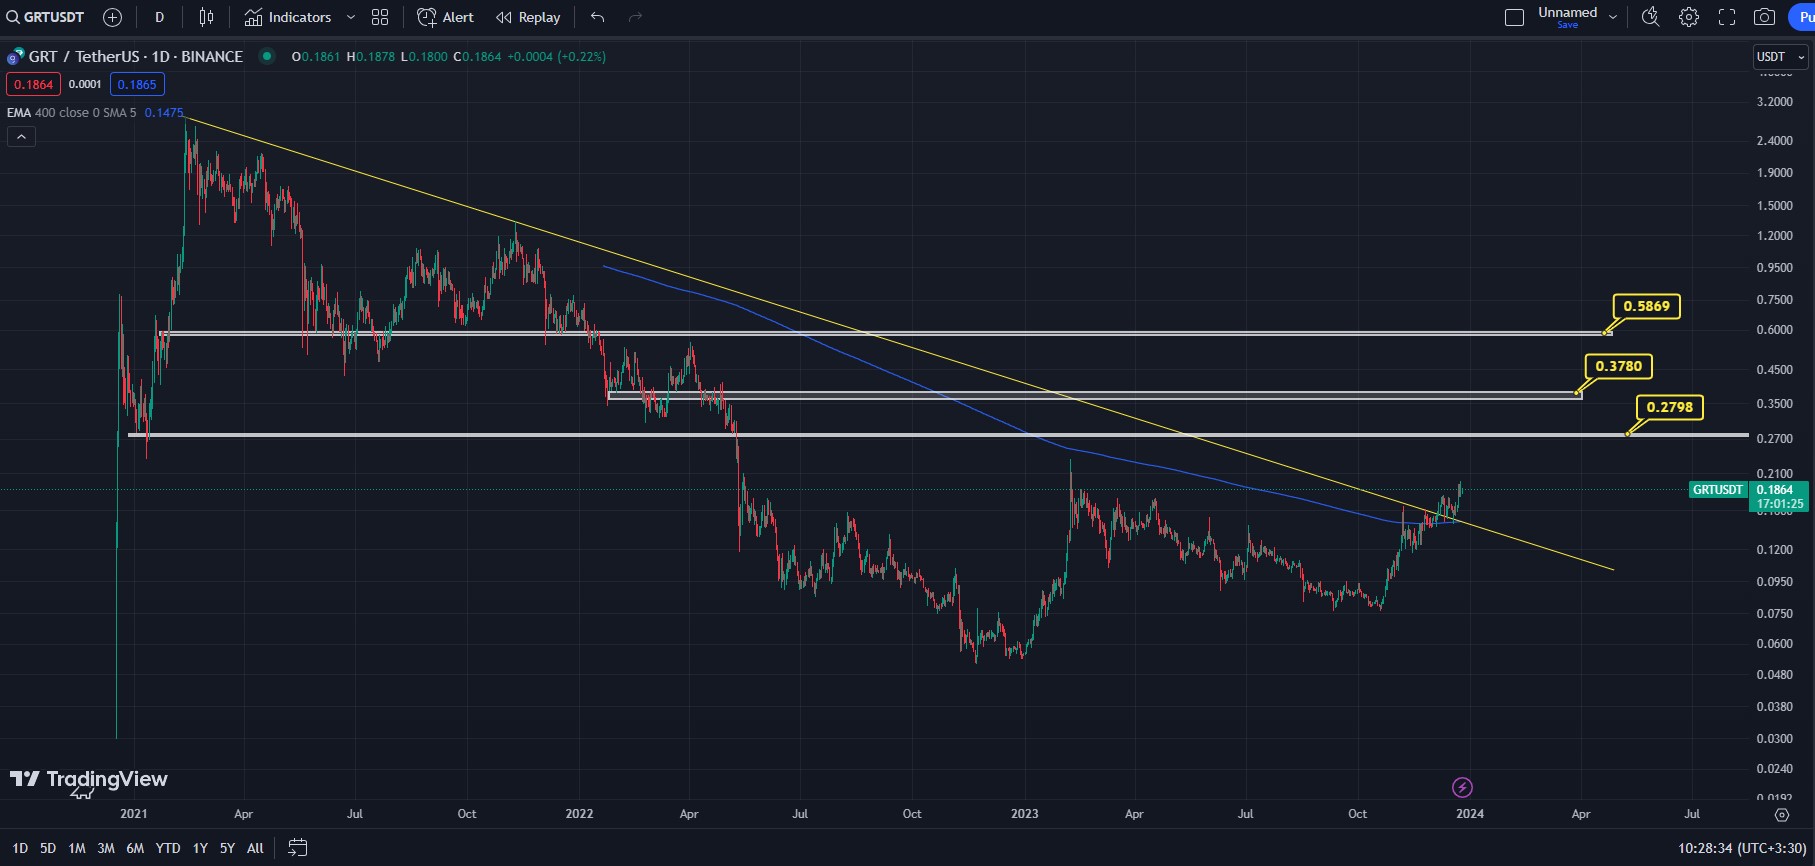Create an Alert

pyautogui.click(x=446, y=17)
